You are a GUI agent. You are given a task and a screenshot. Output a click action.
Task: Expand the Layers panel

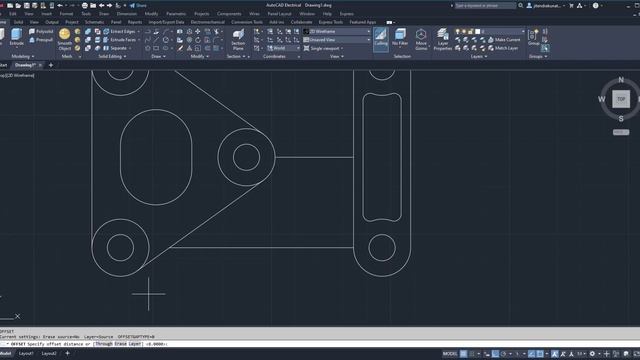479,56
